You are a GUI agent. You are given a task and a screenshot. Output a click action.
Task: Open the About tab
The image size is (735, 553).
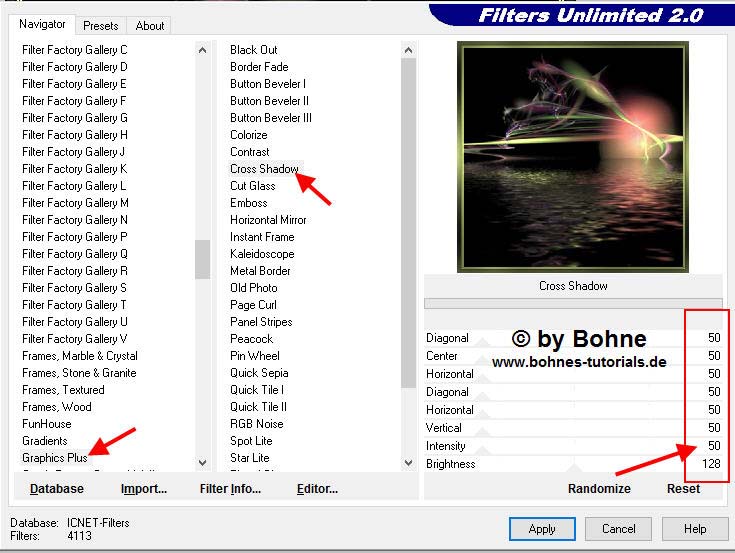pos(150,26)
